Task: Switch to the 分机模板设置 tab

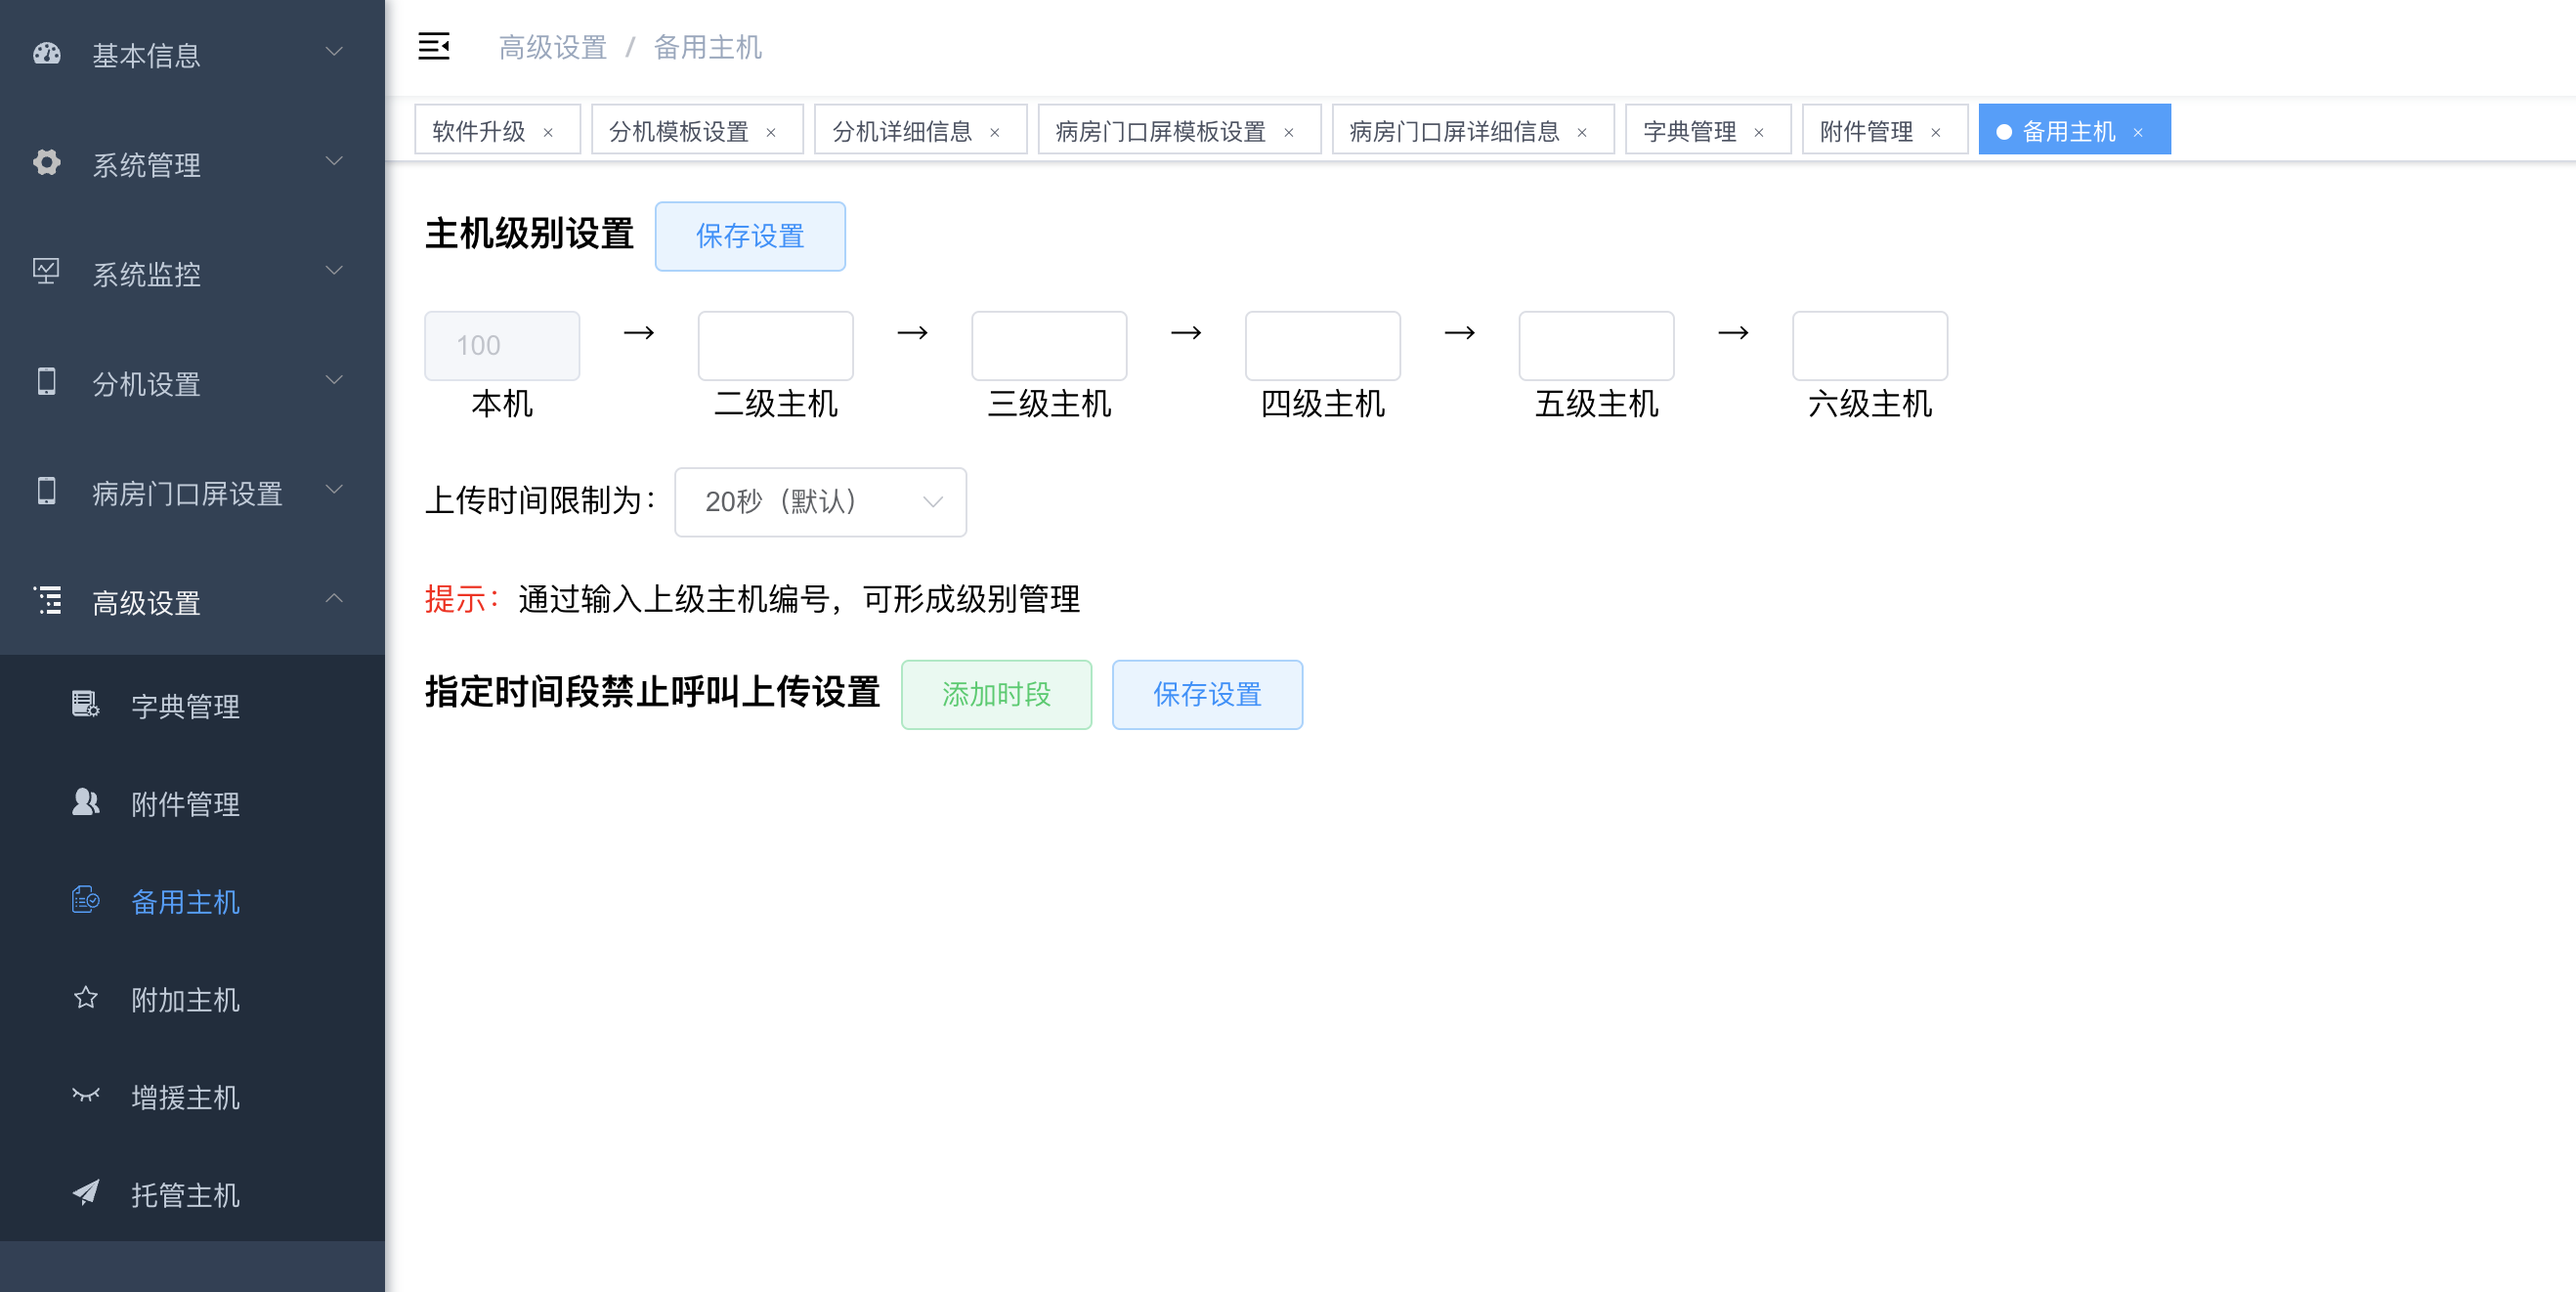Action: (x=679, y=131)
